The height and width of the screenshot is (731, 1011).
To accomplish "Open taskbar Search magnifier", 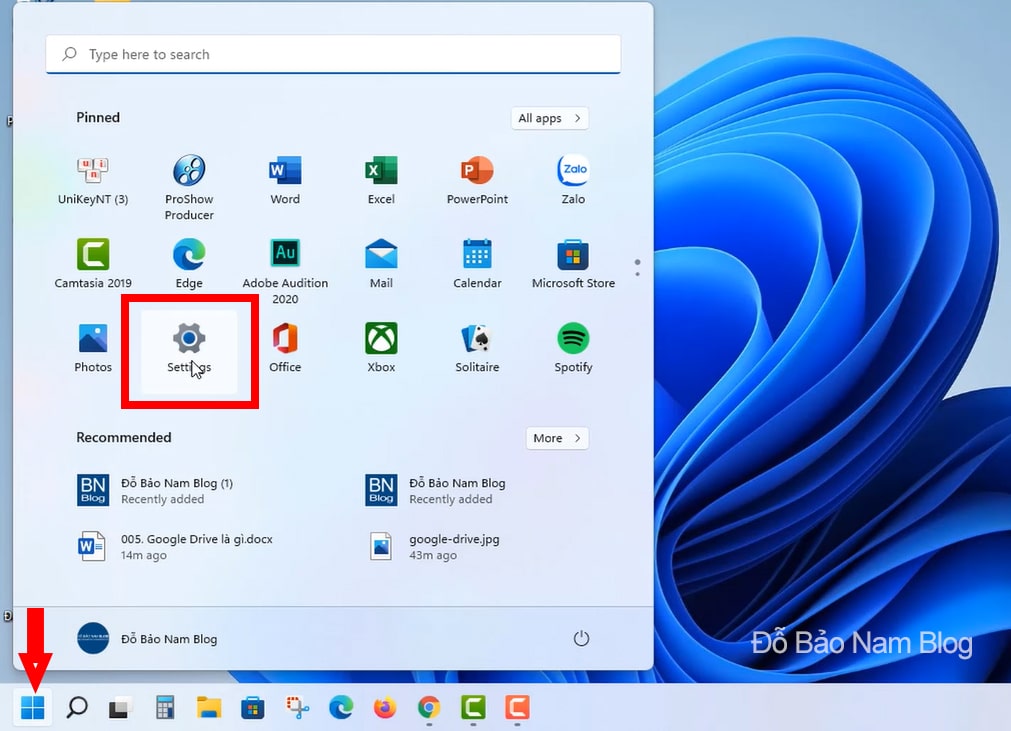I will pos(77,707).
